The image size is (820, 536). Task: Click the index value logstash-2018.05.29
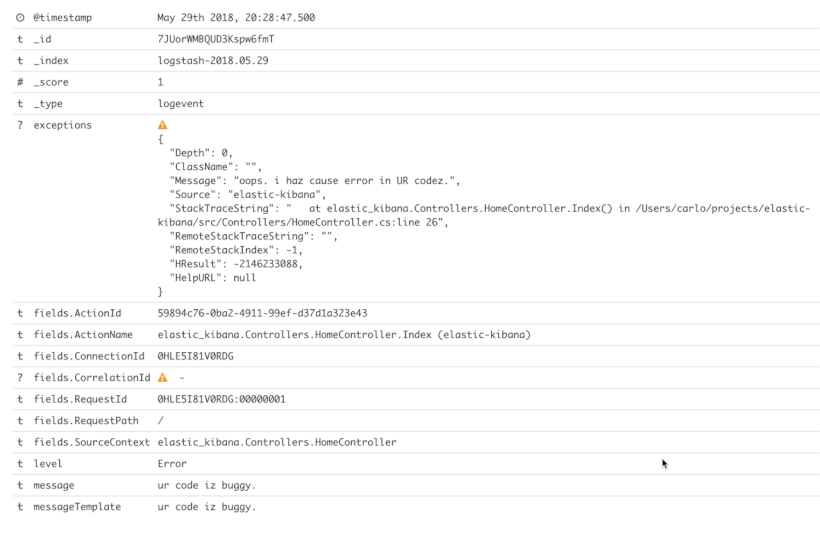(213, 61)
